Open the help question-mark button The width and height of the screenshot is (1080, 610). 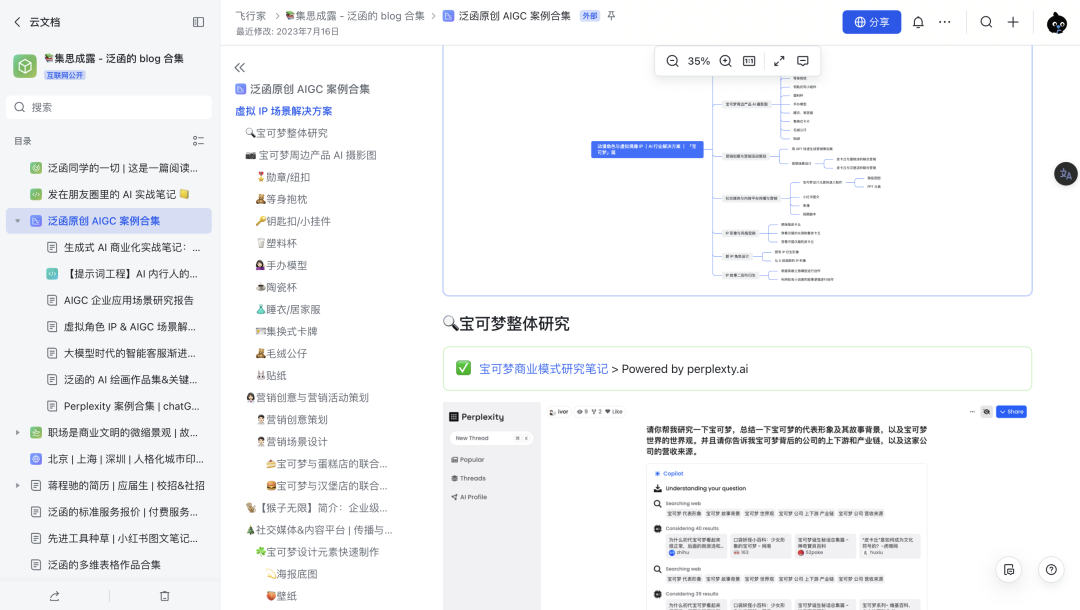[1051, 569]
